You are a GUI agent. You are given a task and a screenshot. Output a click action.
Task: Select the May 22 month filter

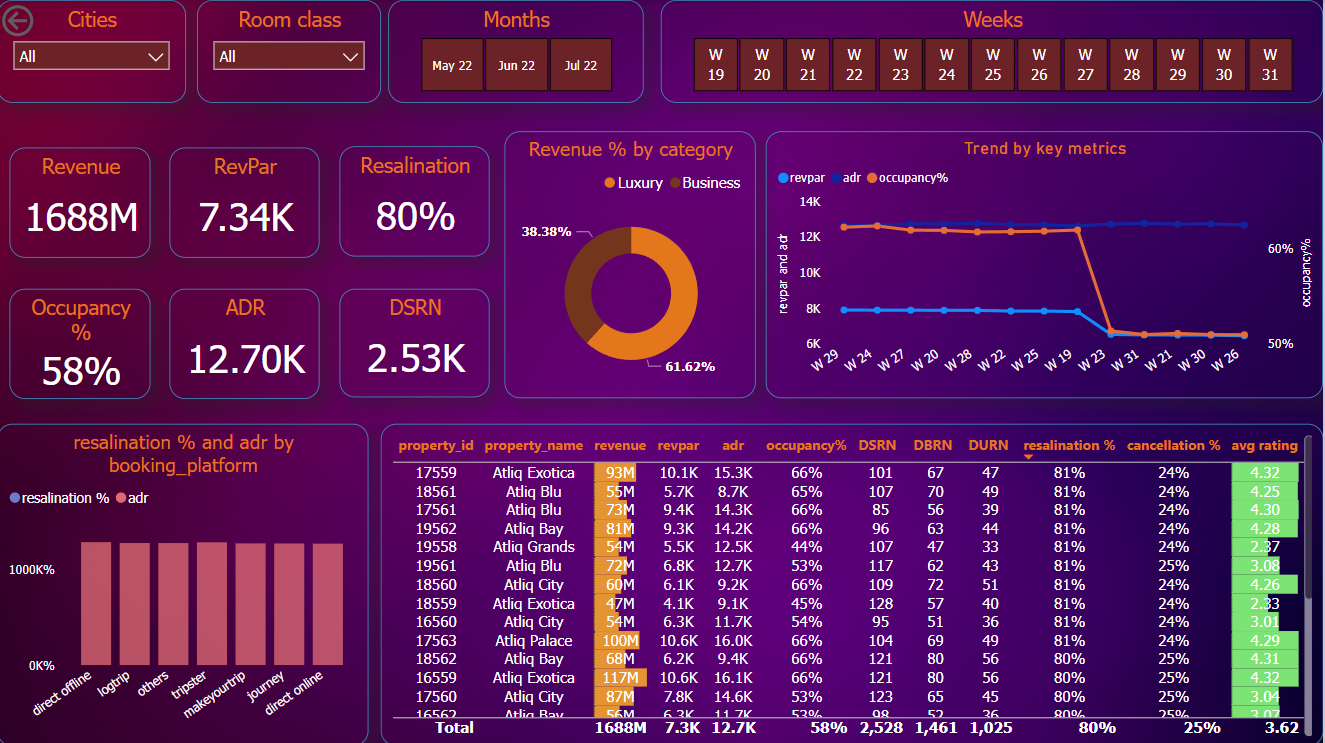[452, 66]
